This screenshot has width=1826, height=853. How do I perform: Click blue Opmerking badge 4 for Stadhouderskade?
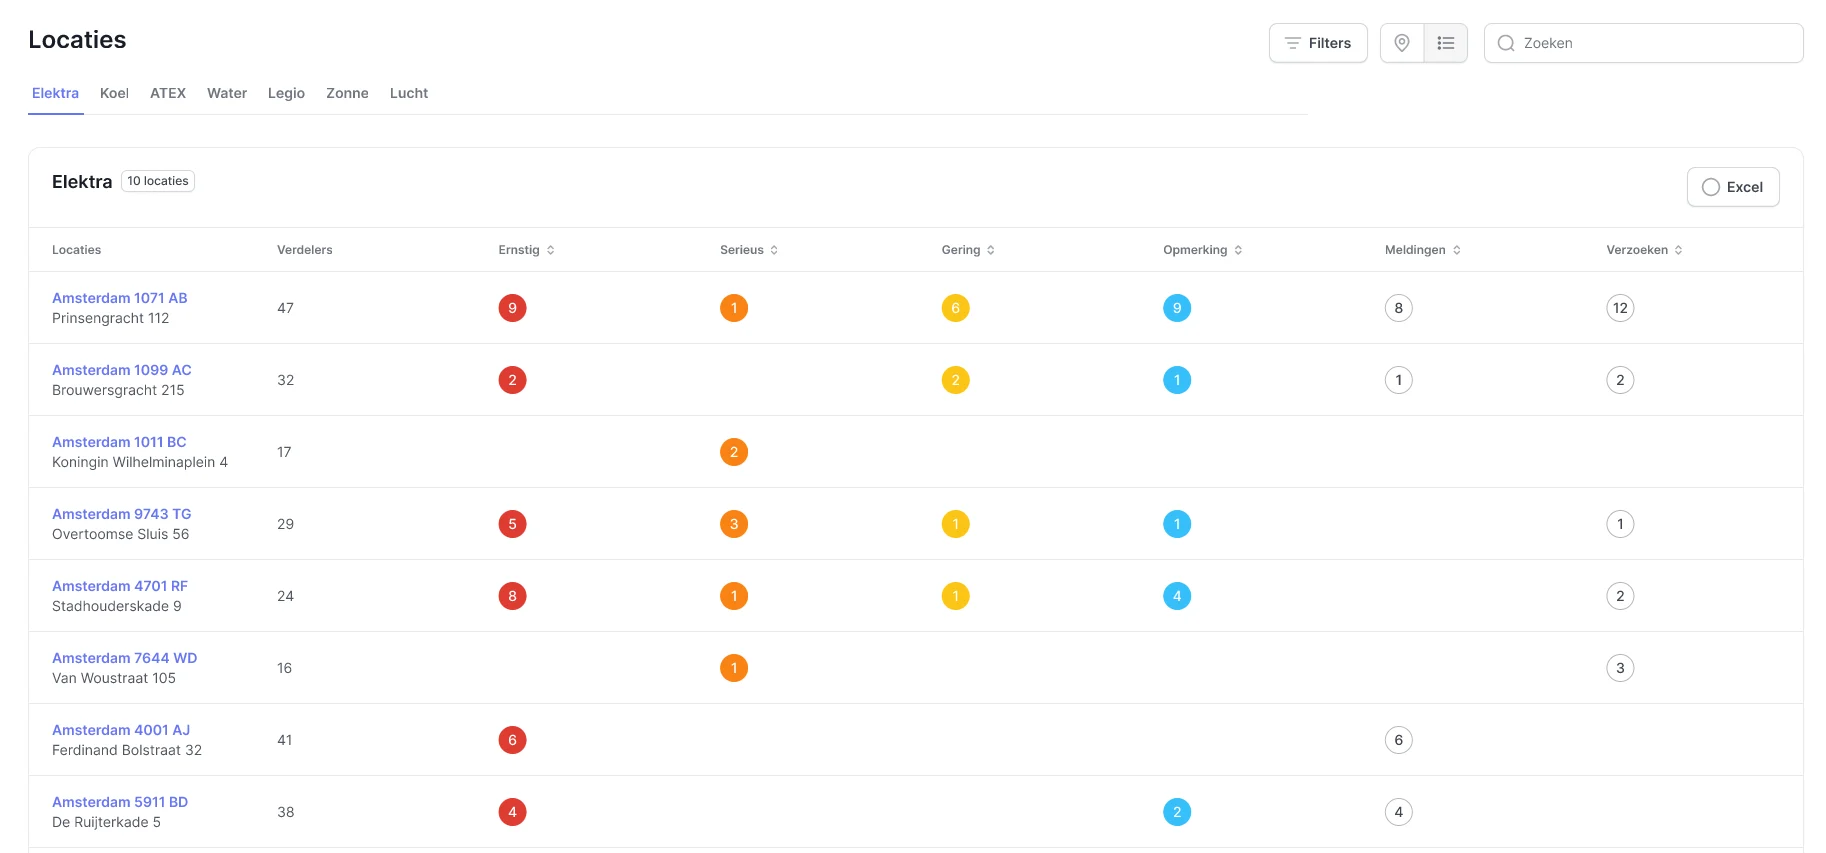(1177, 596)
